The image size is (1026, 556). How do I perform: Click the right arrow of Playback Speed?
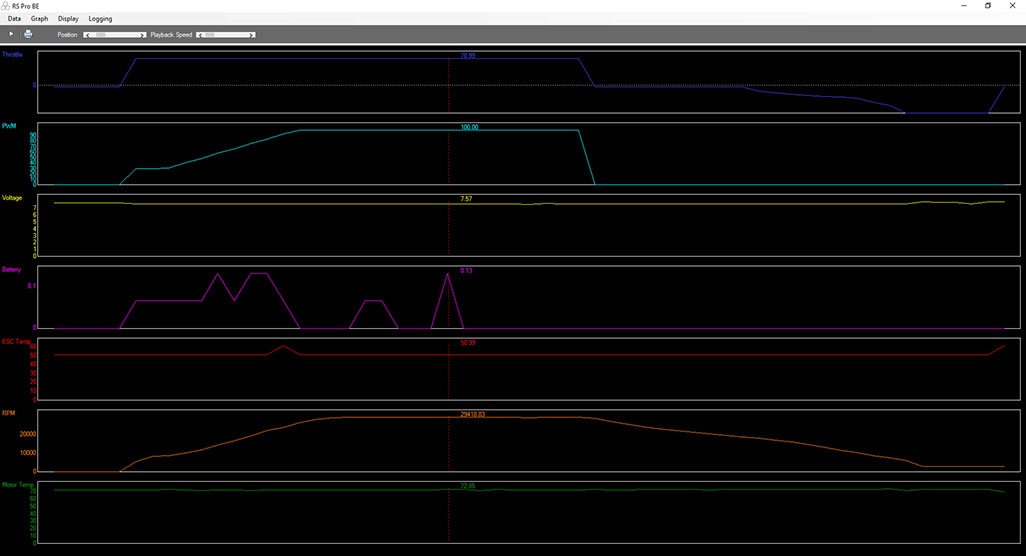(252, 35)
